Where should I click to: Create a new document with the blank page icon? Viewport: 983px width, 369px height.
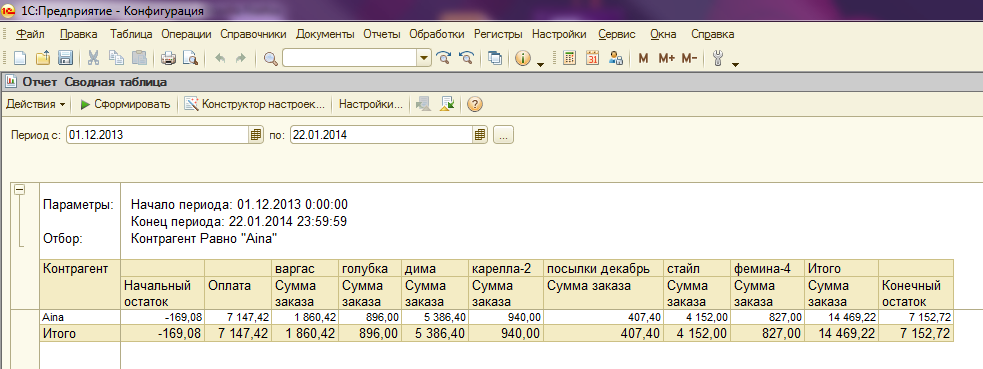click(x=20, y=58)
